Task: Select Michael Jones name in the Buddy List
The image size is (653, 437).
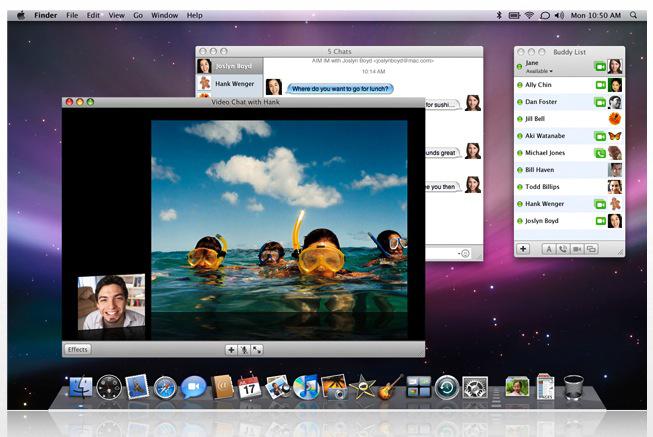Action: (x=545, y=153)
